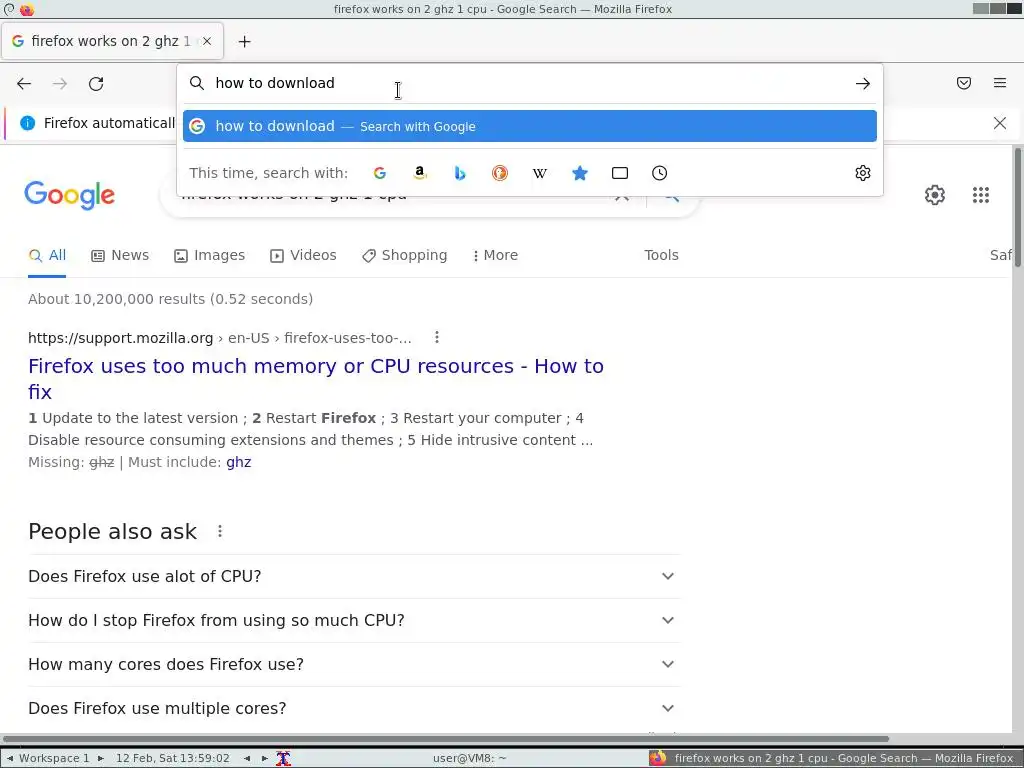Click the SafeSearch label at right edge
The height and width of the screenshot is (768, 1024).
click(x=1000, y=255)
